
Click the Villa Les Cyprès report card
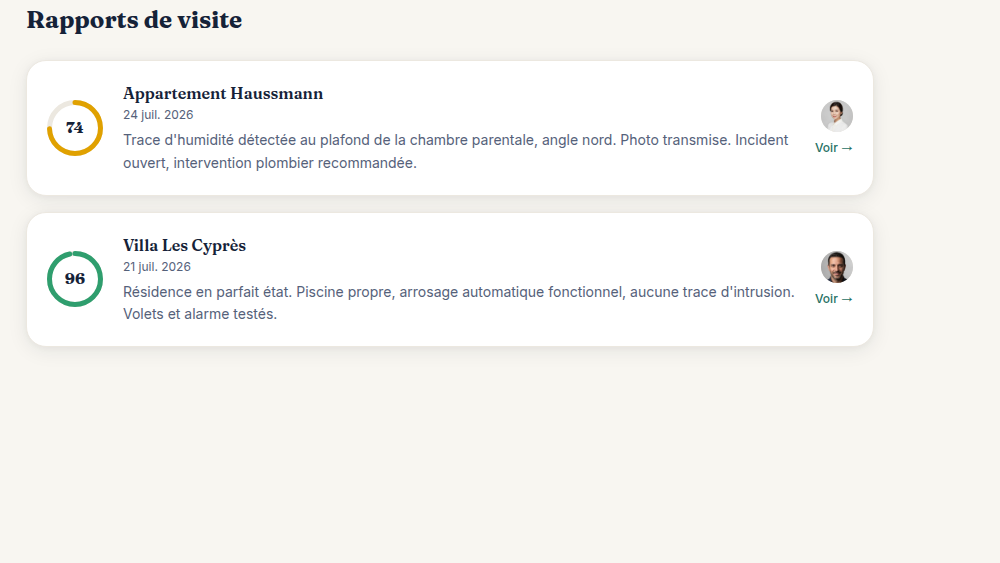click(450, 280)
